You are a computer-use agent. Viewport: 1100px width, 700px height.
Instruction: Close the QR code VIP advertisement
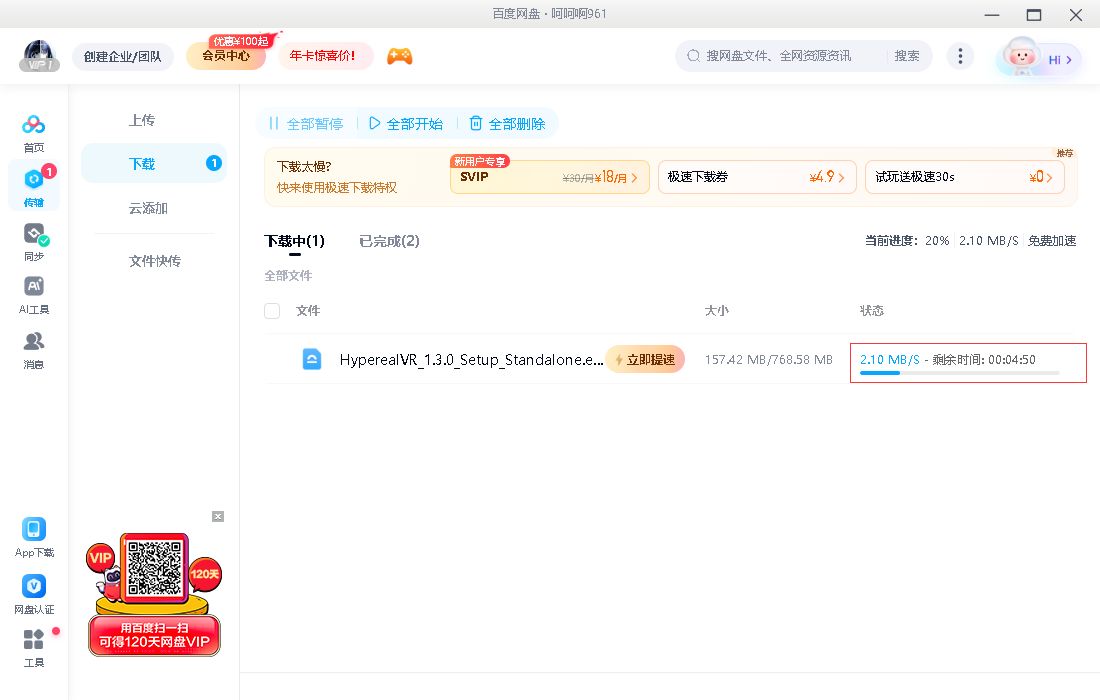click(x=218, y=517)
